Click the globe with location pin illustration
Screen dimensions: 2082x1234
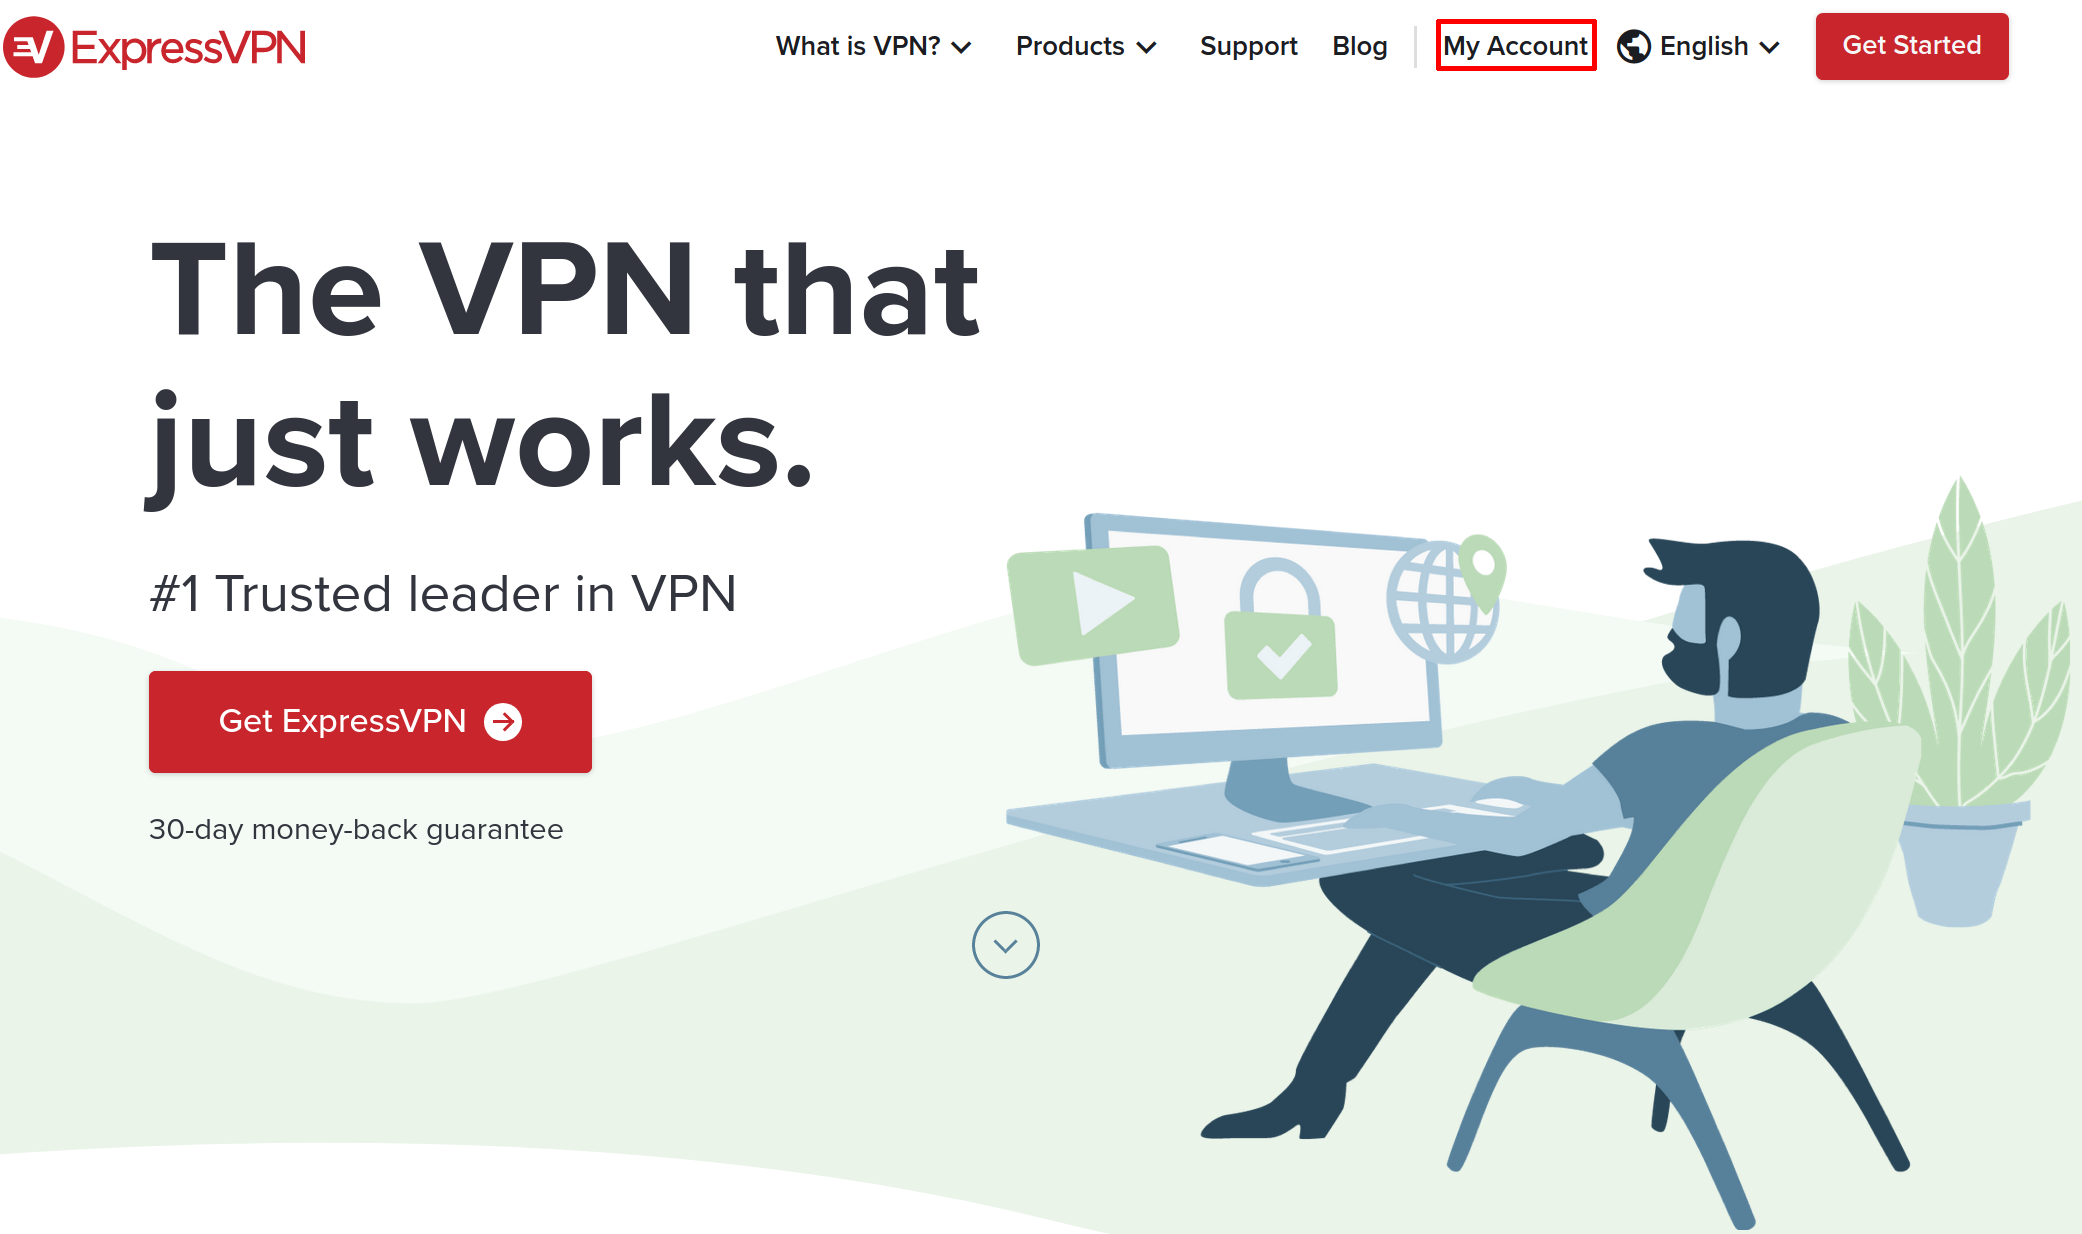(x=1446, y=599)
